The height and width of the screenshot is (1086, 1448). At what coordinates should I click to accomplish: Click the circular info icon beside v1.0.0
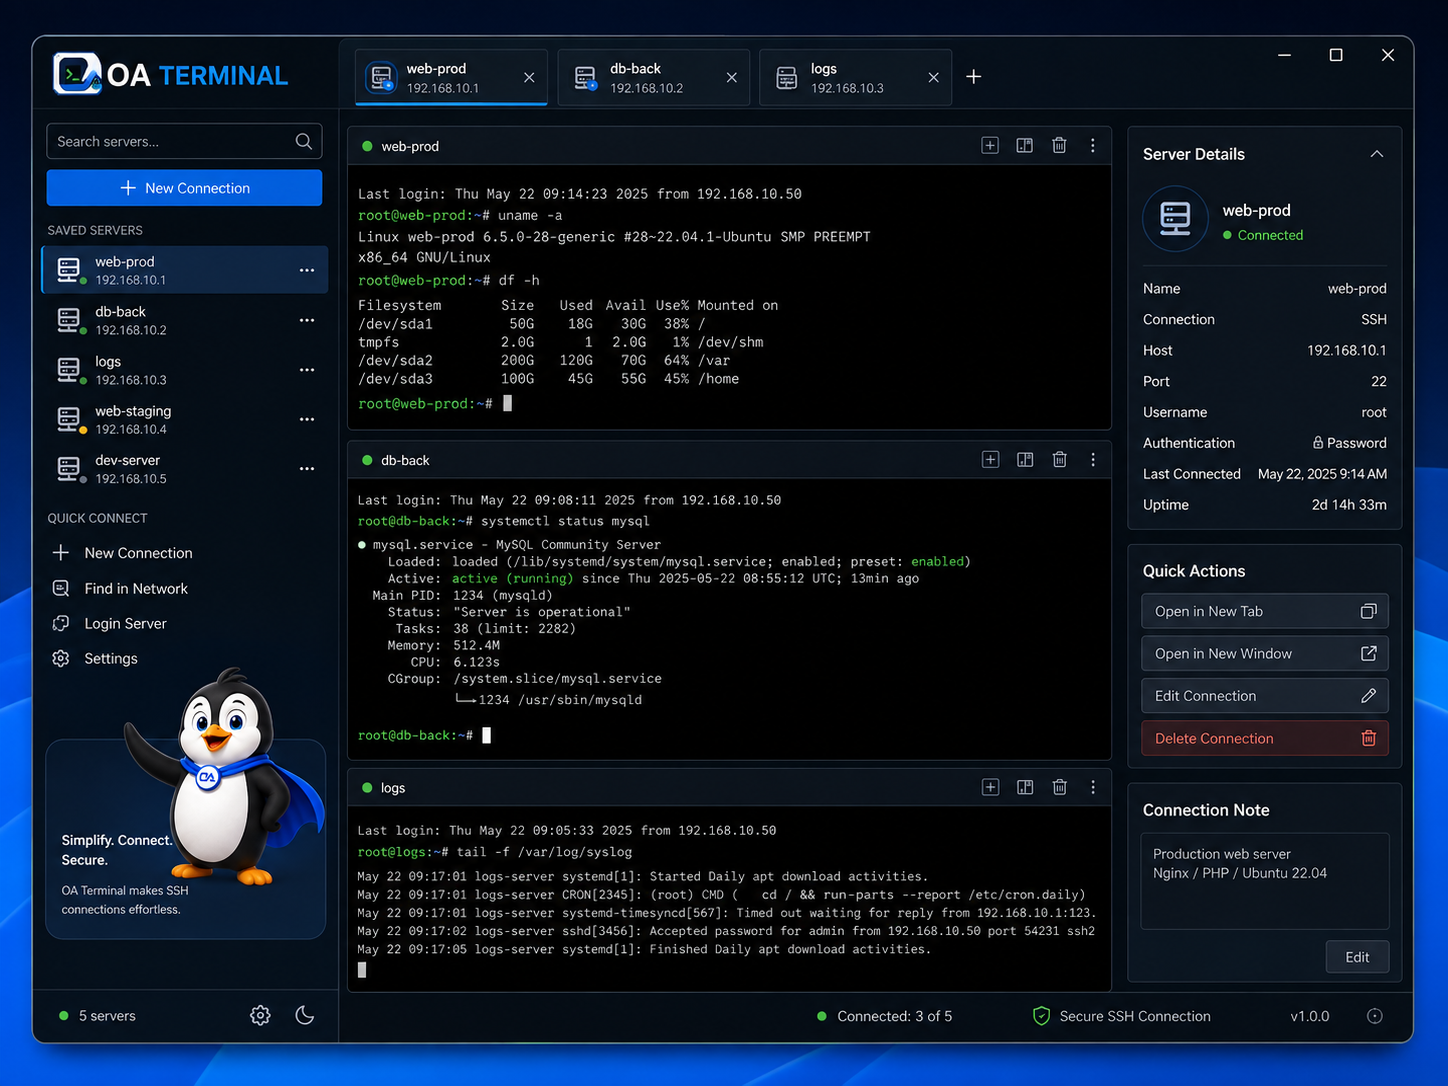(1375, 1016)
